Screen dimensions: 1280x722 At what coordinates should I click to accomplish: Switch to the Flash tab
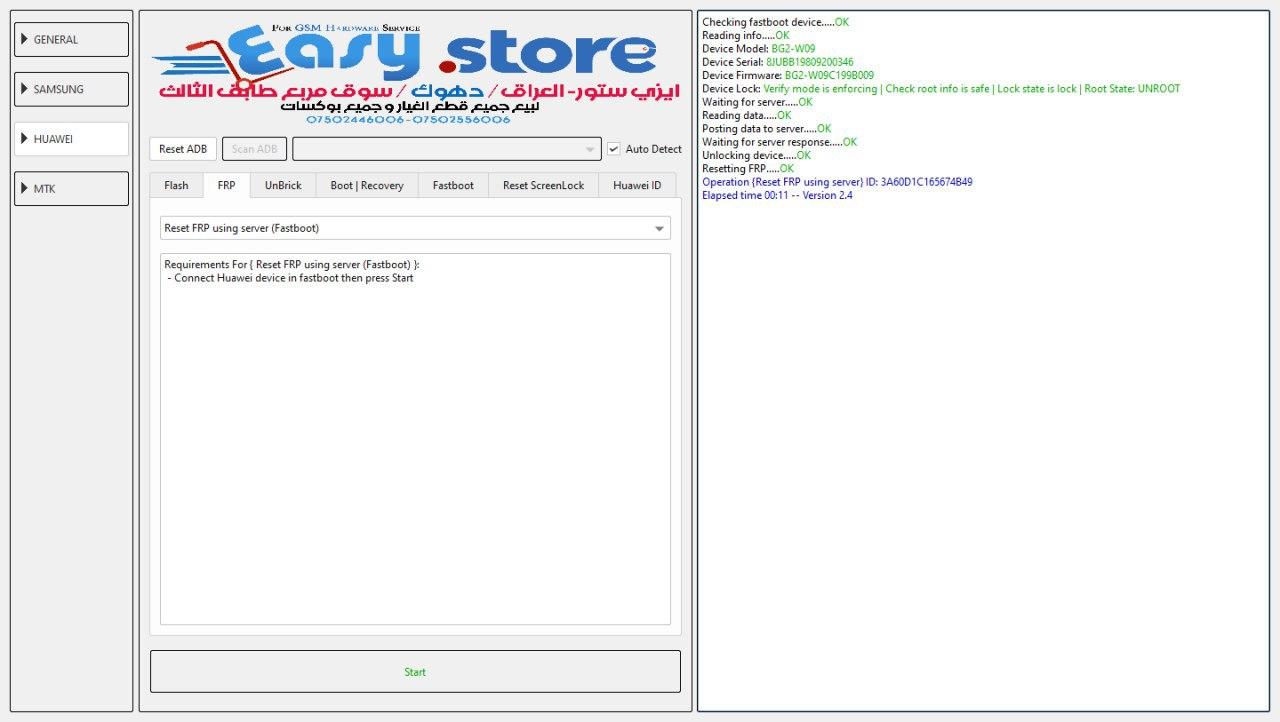point(176,185)
